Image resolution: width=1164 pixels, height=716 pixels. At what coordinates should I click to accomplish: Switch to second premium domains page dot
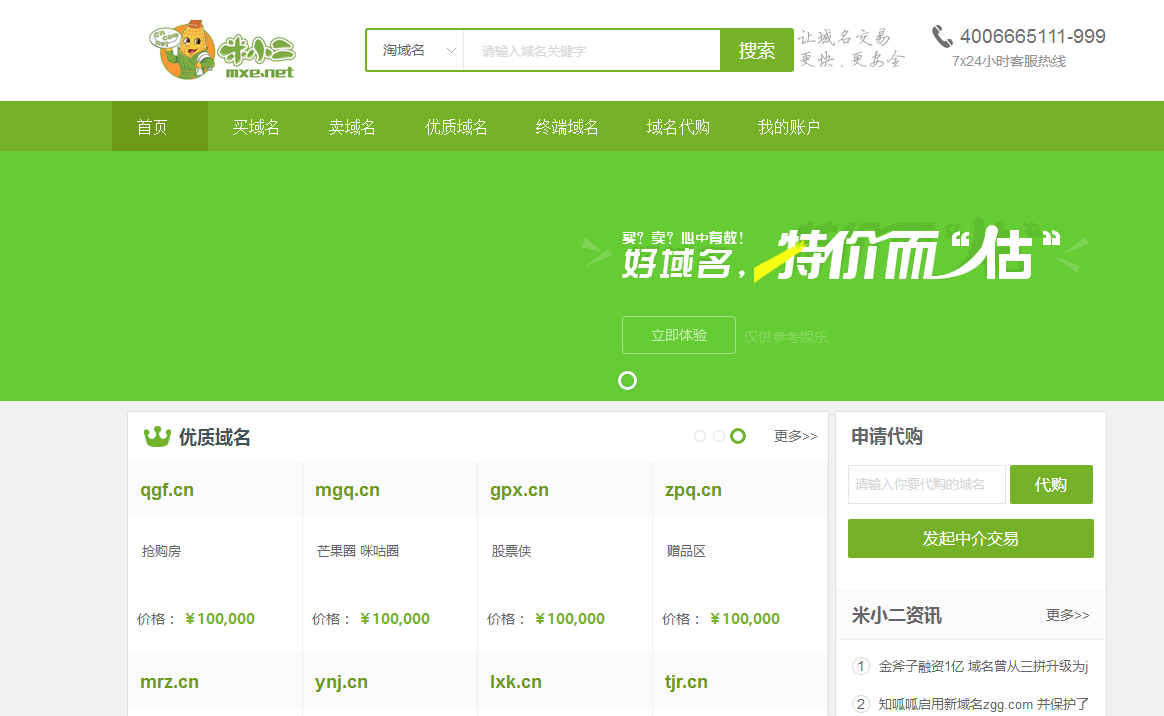[719, 436]
